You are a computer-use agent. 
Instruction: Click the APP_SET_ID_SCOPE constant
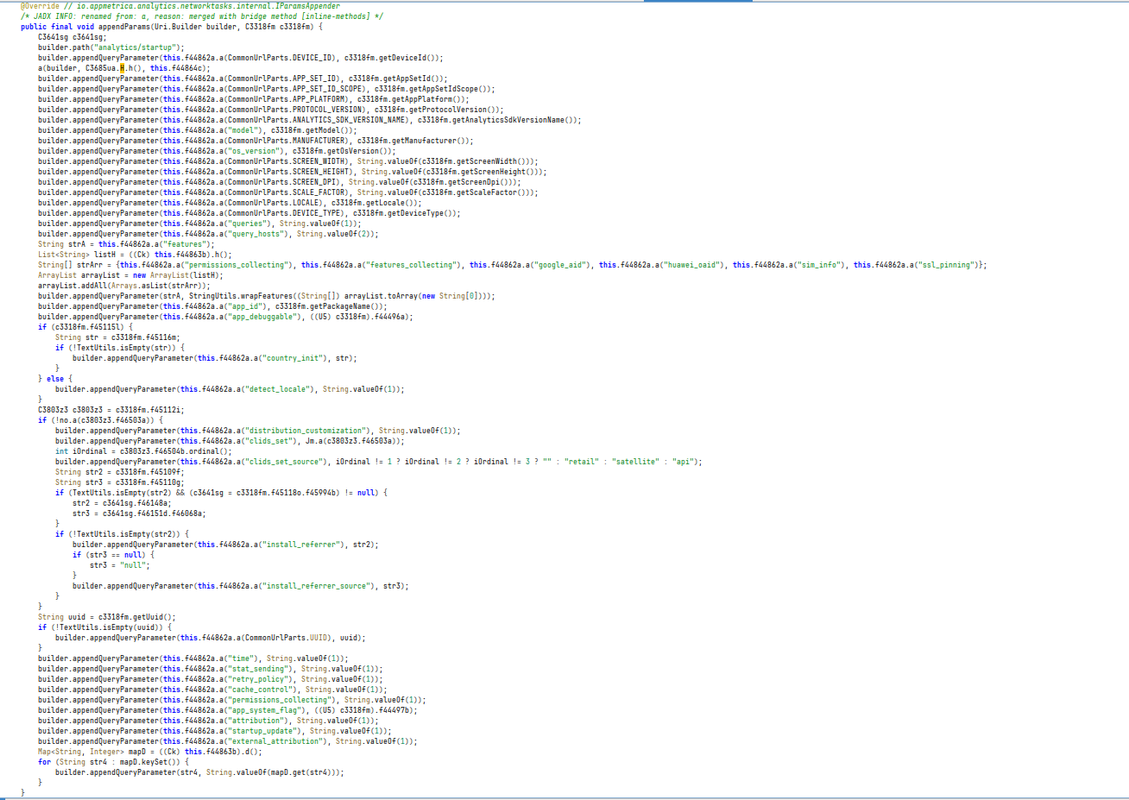(326, 89)
